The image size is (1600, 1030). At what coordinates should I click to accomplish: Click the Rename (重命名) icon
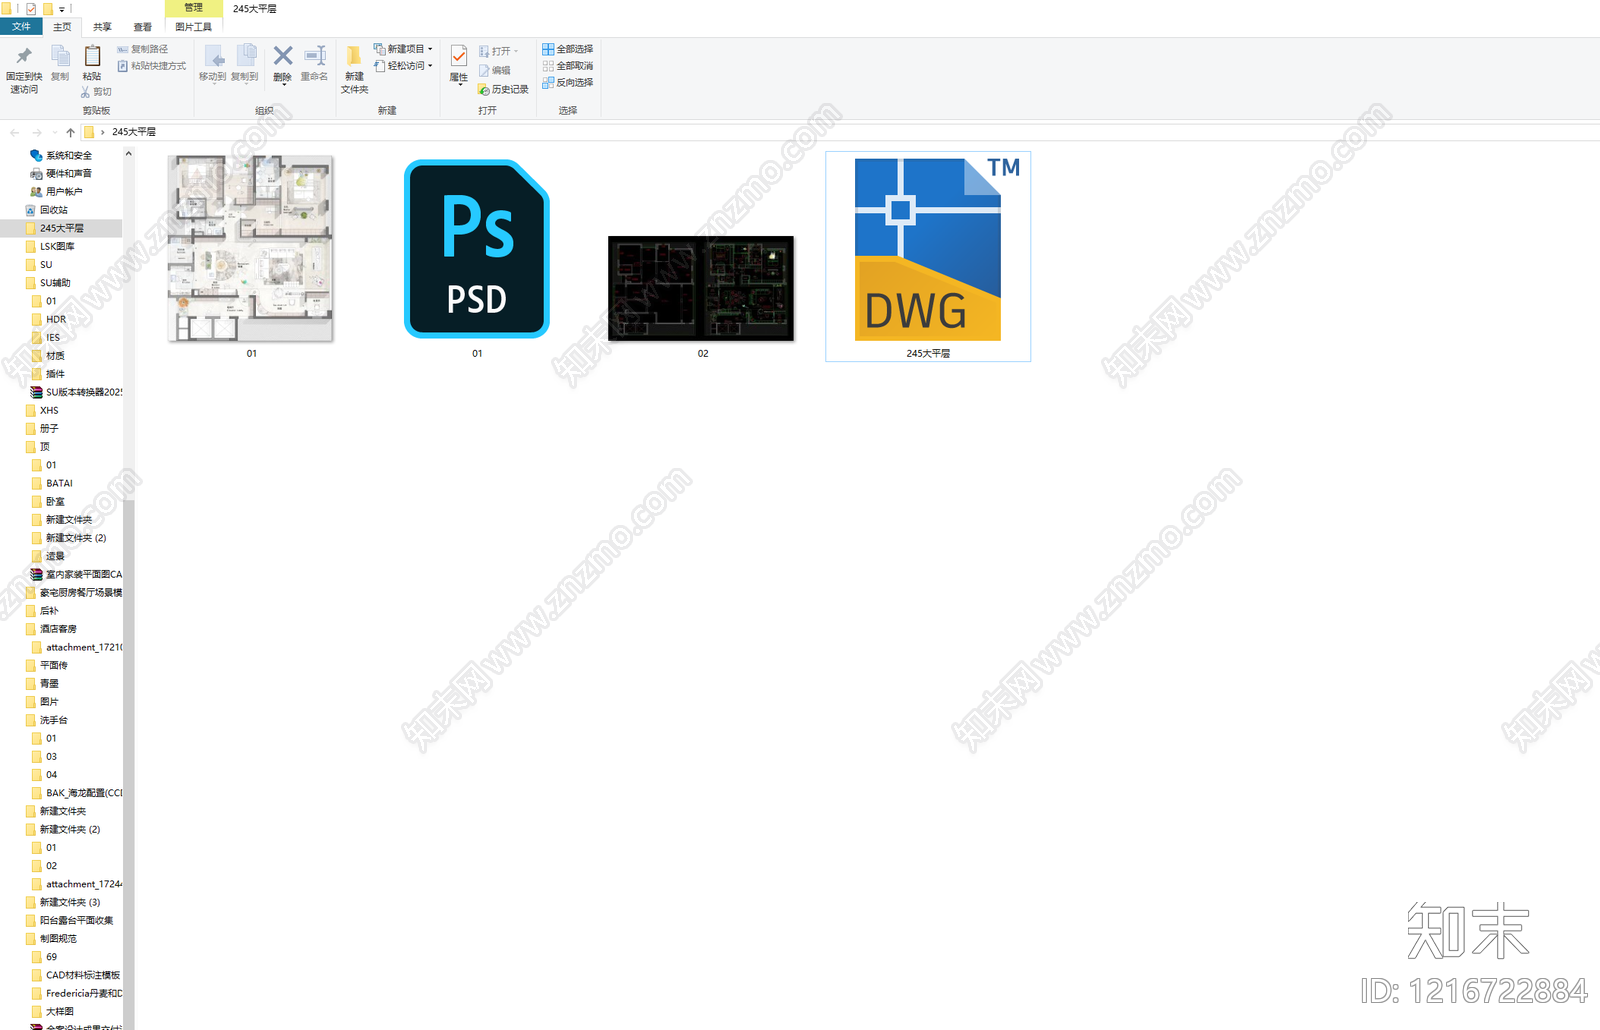[315, 56]
